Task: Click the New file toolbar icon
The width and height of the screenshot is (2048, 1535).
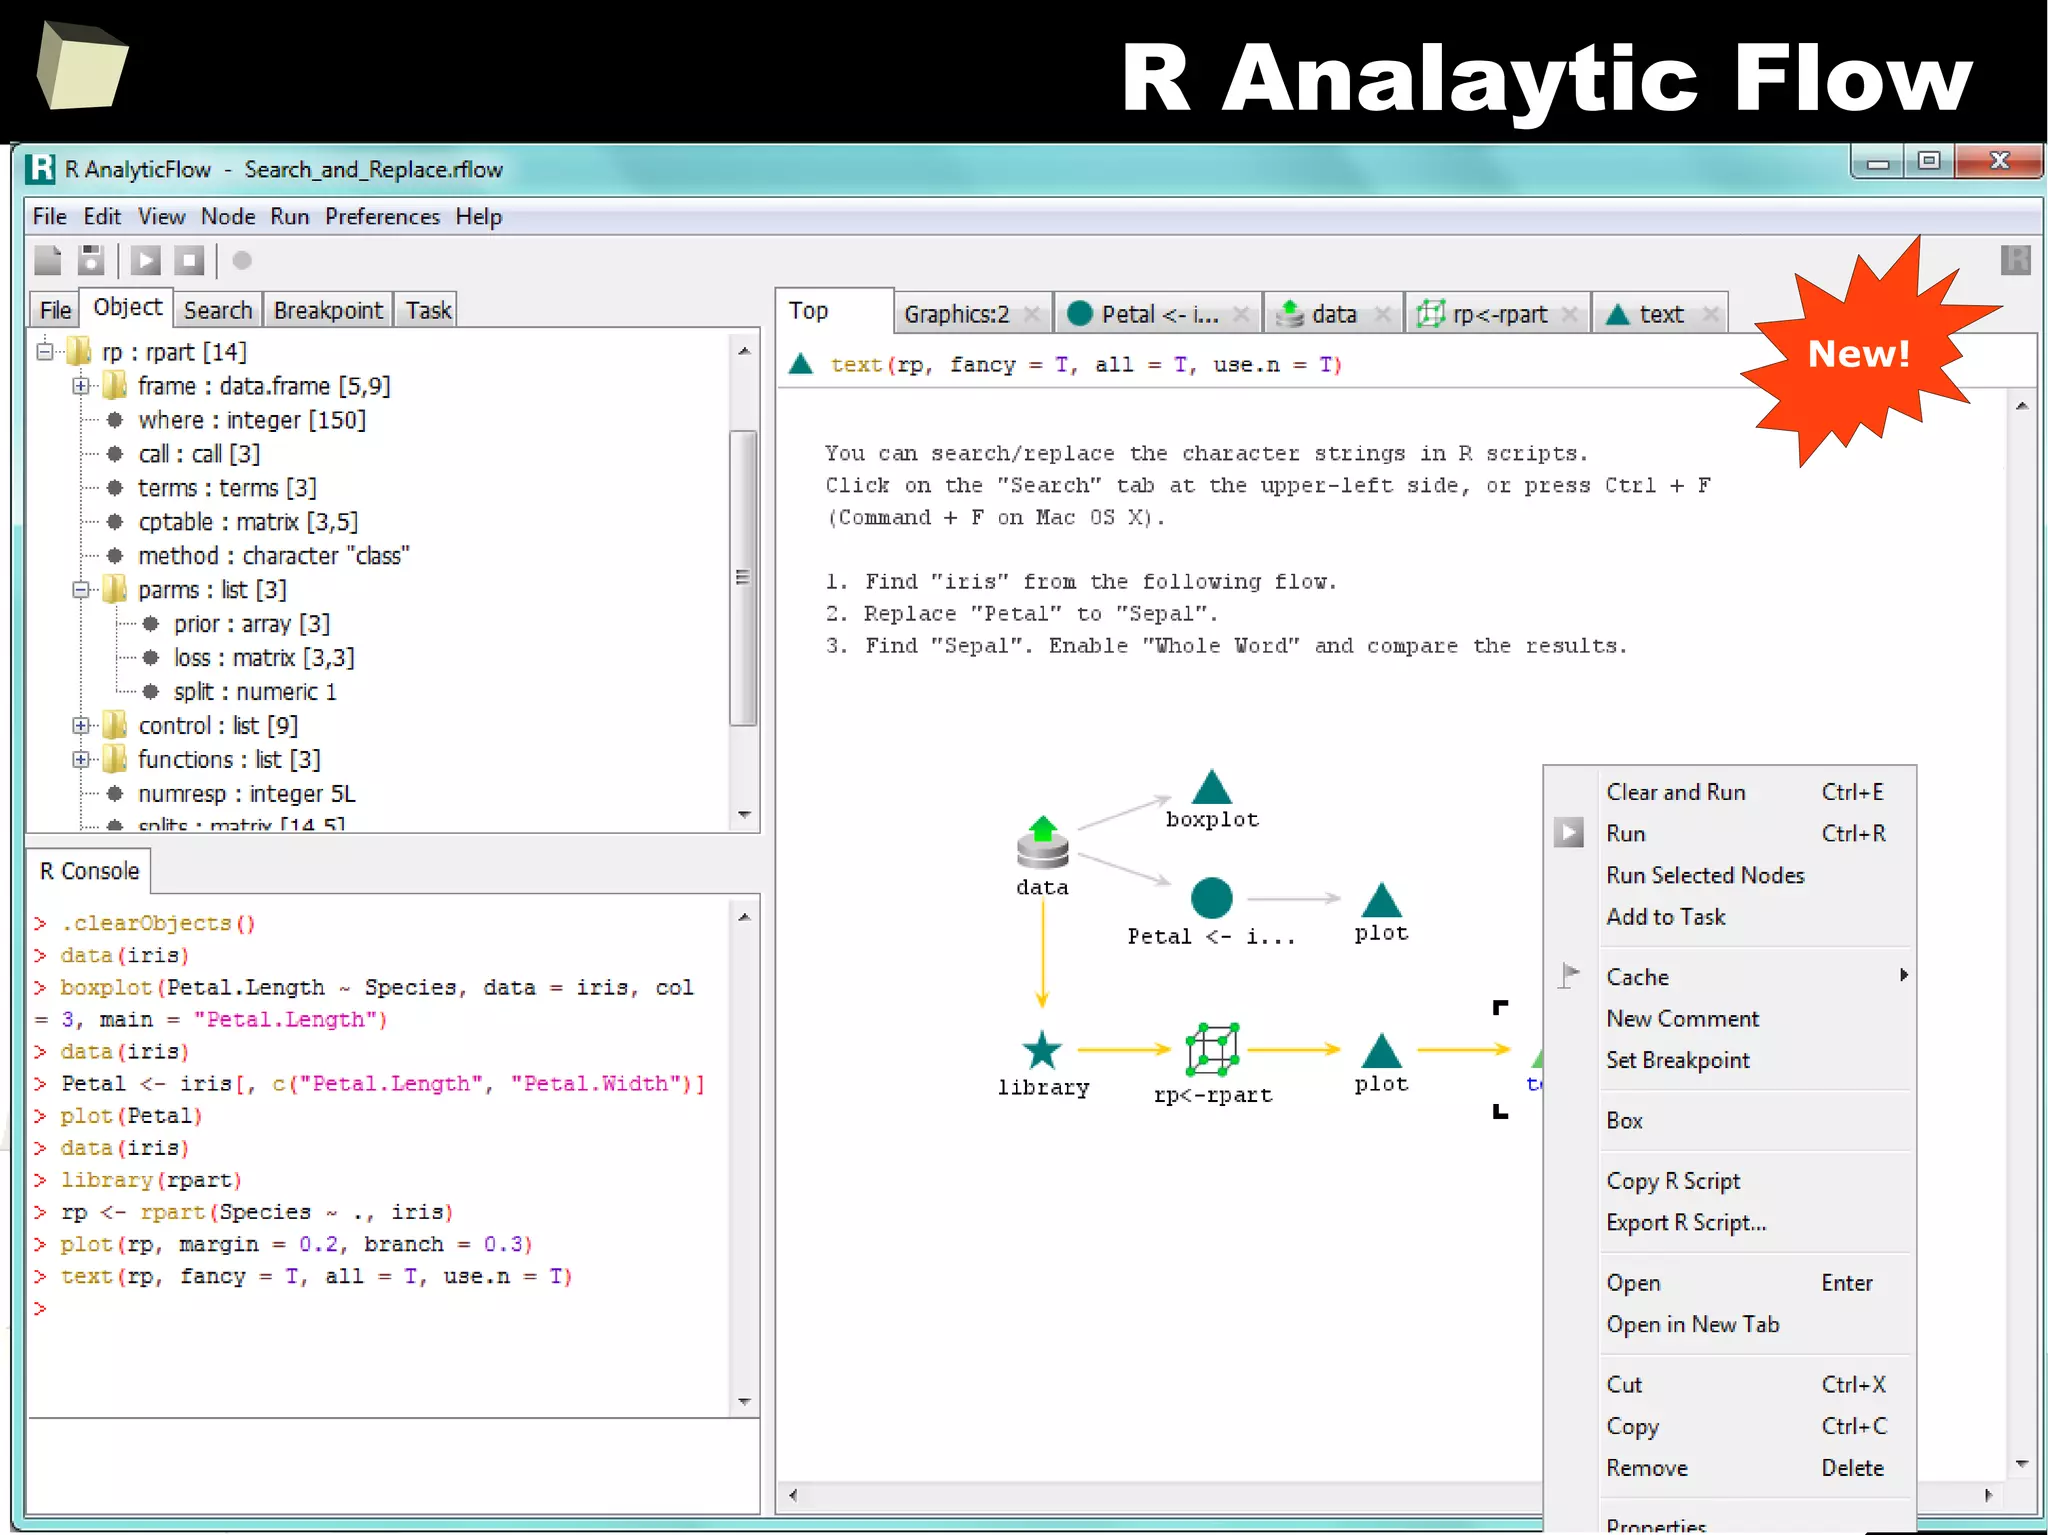Action: (48, 261)
